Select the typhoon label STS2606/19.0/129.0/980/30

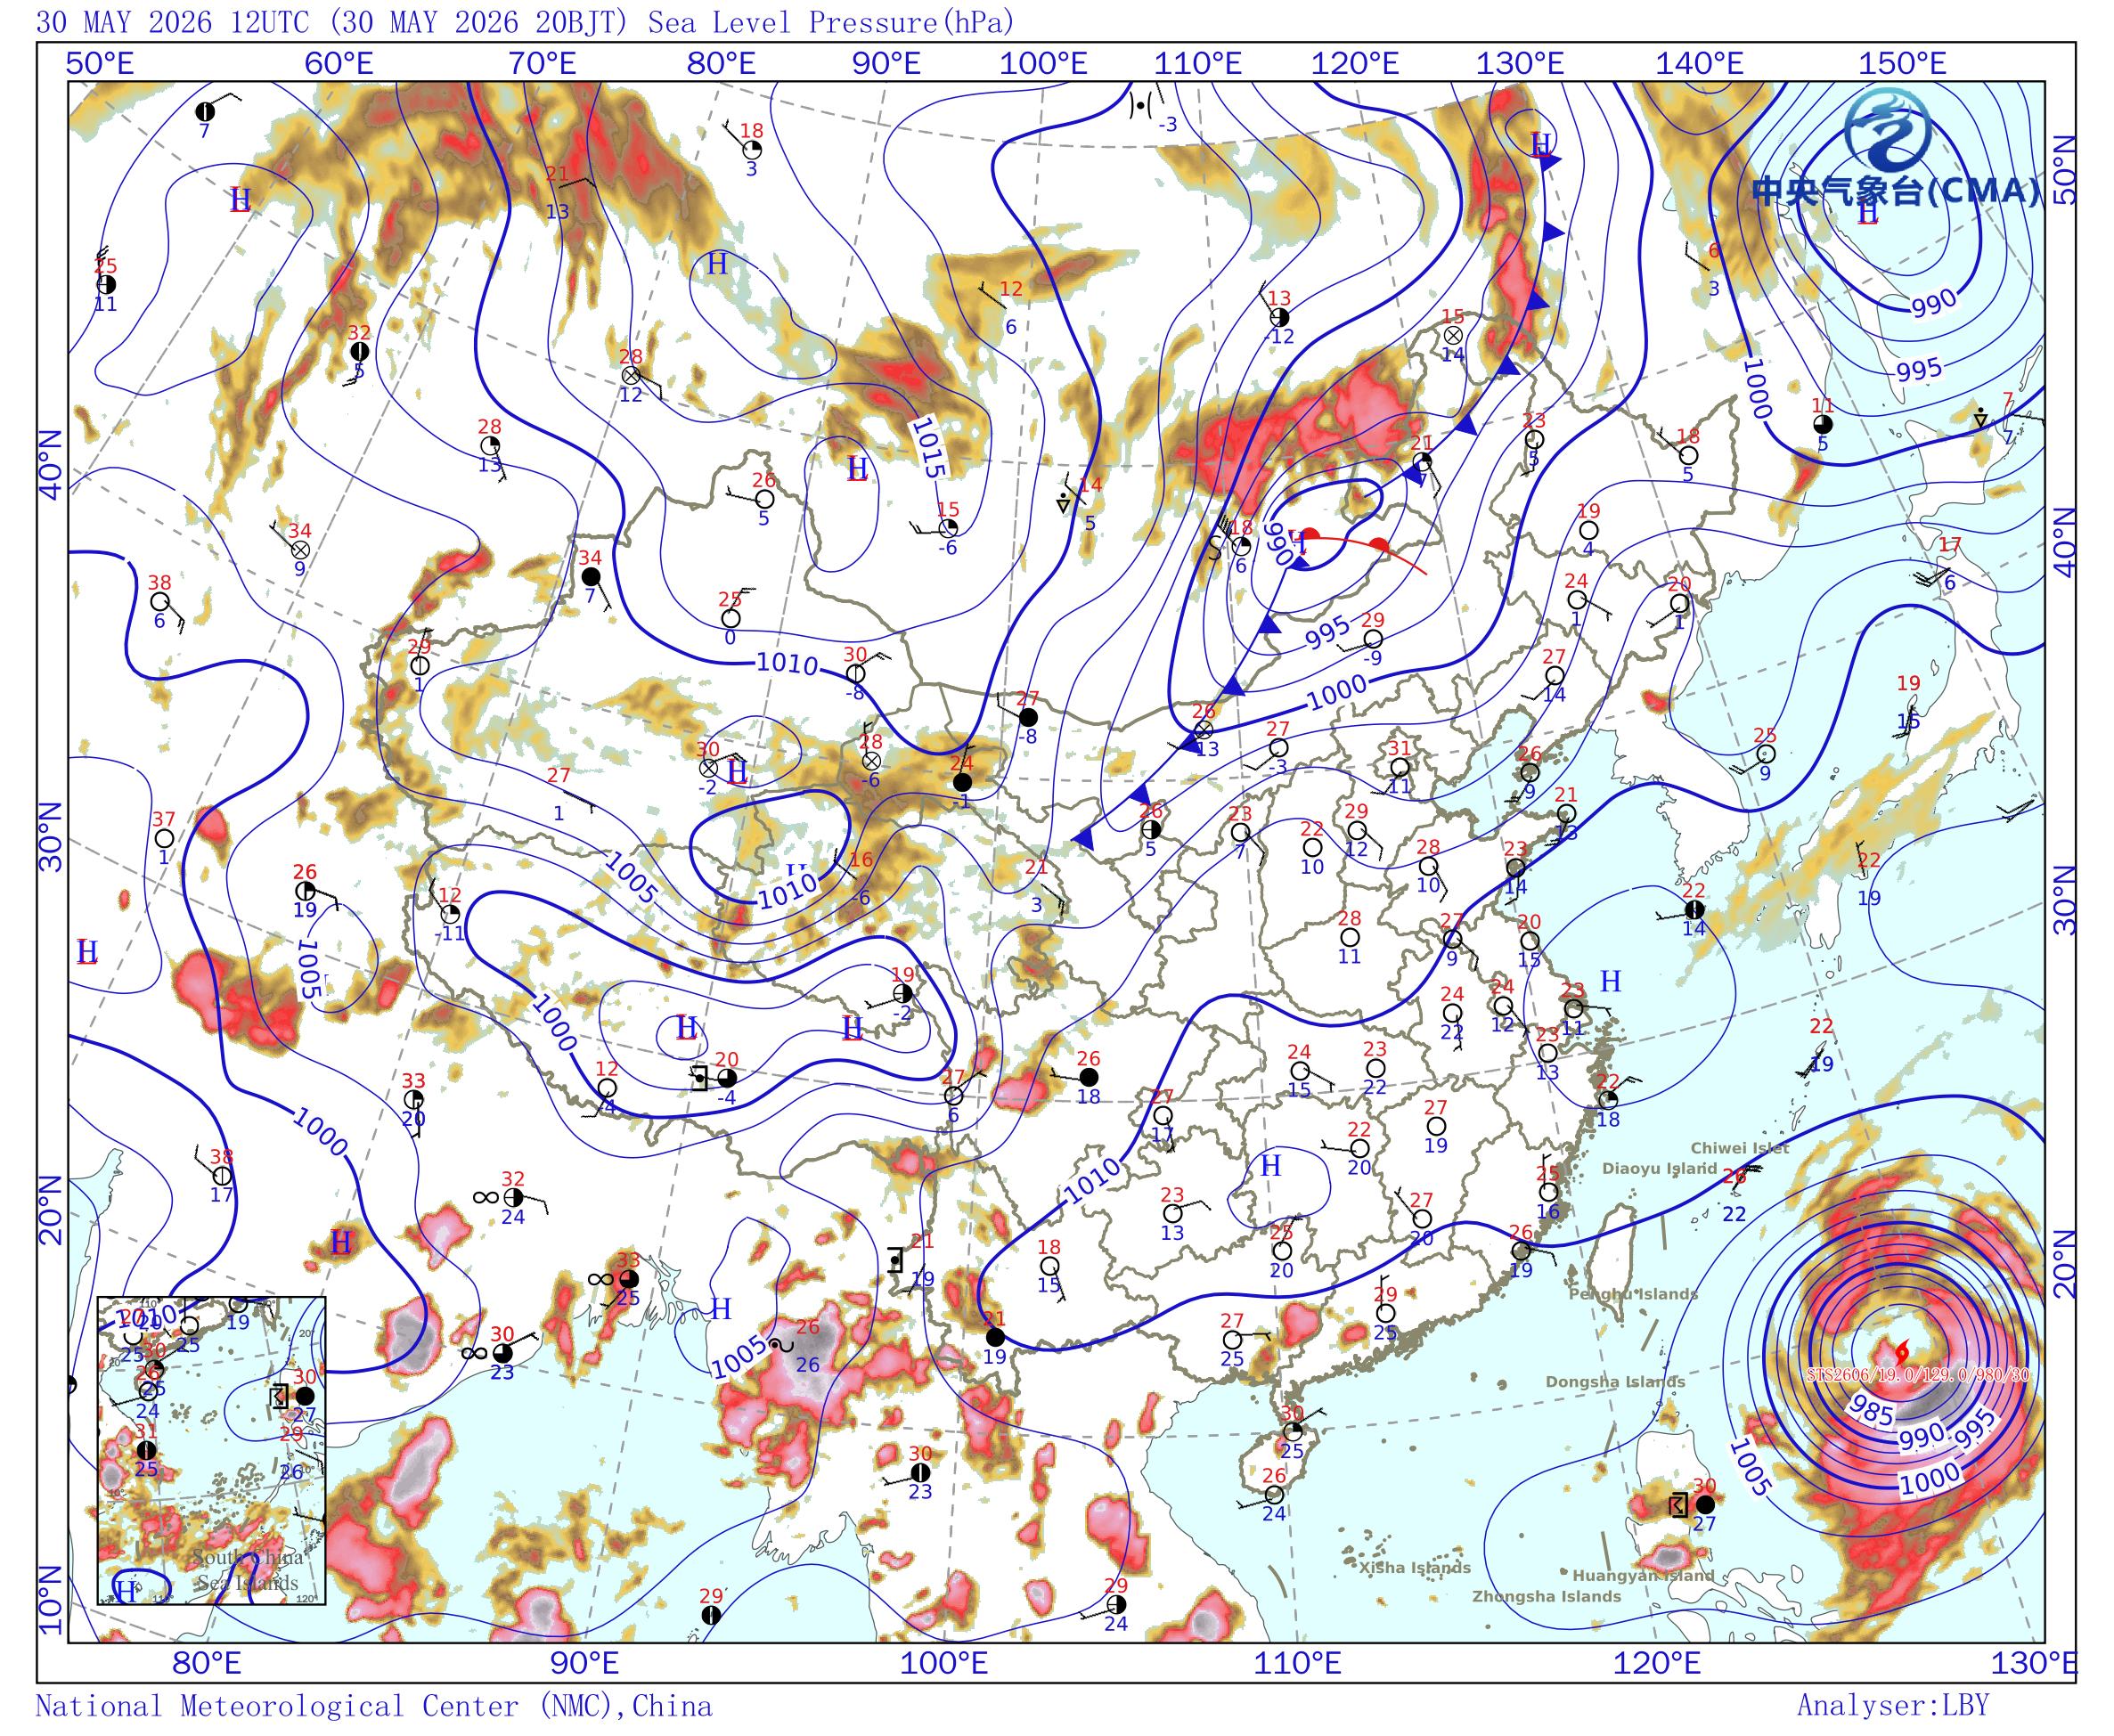pos(1917,1375)
